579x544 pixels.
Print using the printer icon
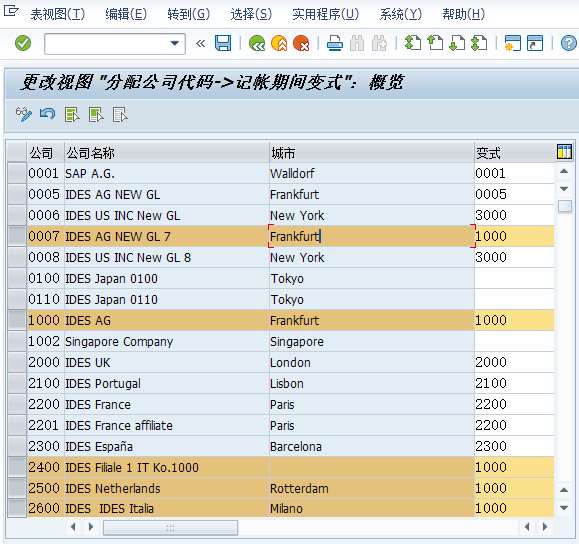tap(335, 43)
